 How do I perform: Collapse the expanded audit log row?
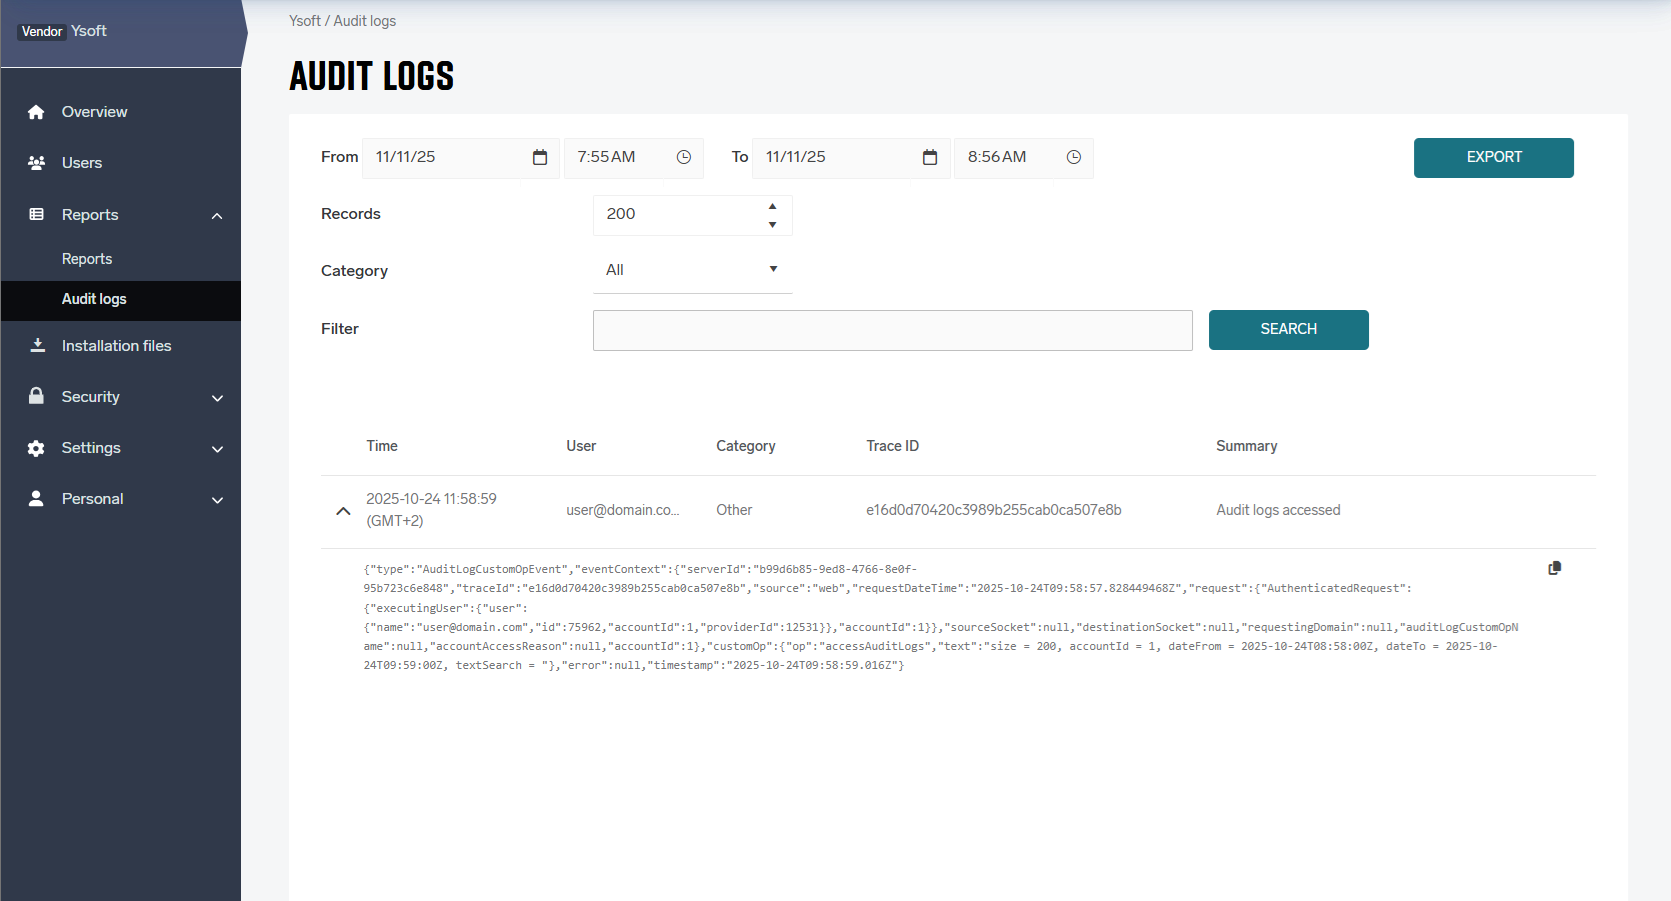[x=343, y=511]
